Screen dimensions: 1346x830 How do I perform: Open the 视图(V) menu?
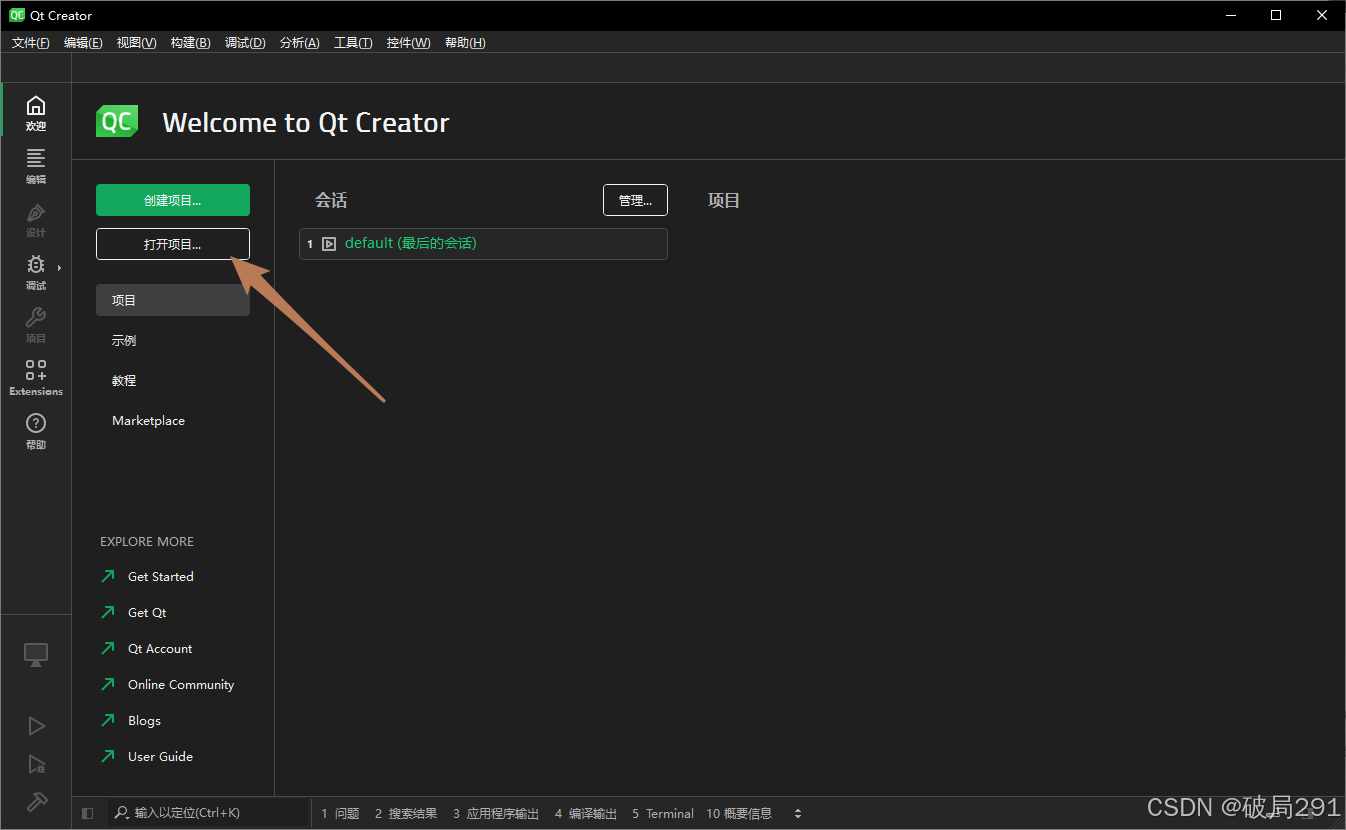(136, 43)
